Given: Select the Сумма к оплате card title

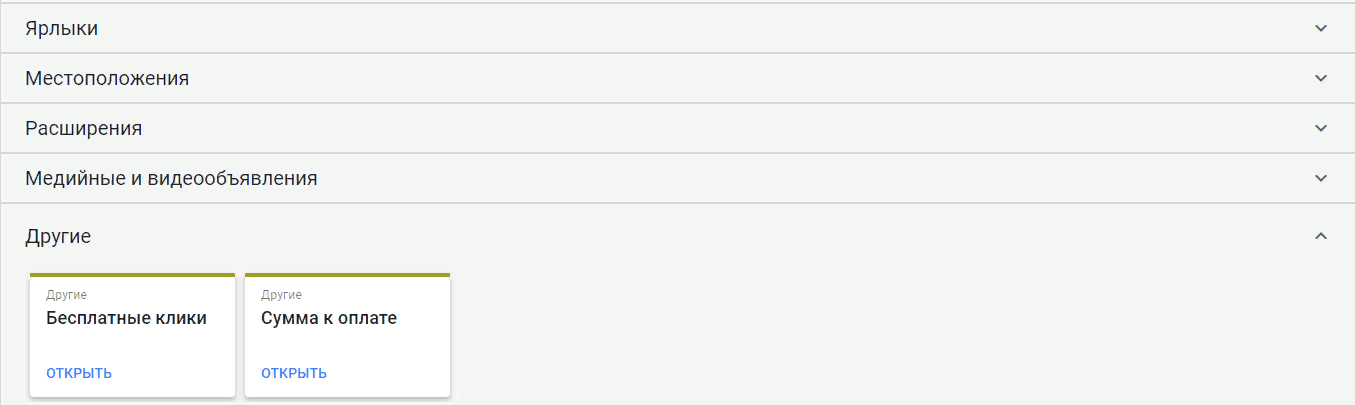Looking at the screenshot, I should coord(329,319).
